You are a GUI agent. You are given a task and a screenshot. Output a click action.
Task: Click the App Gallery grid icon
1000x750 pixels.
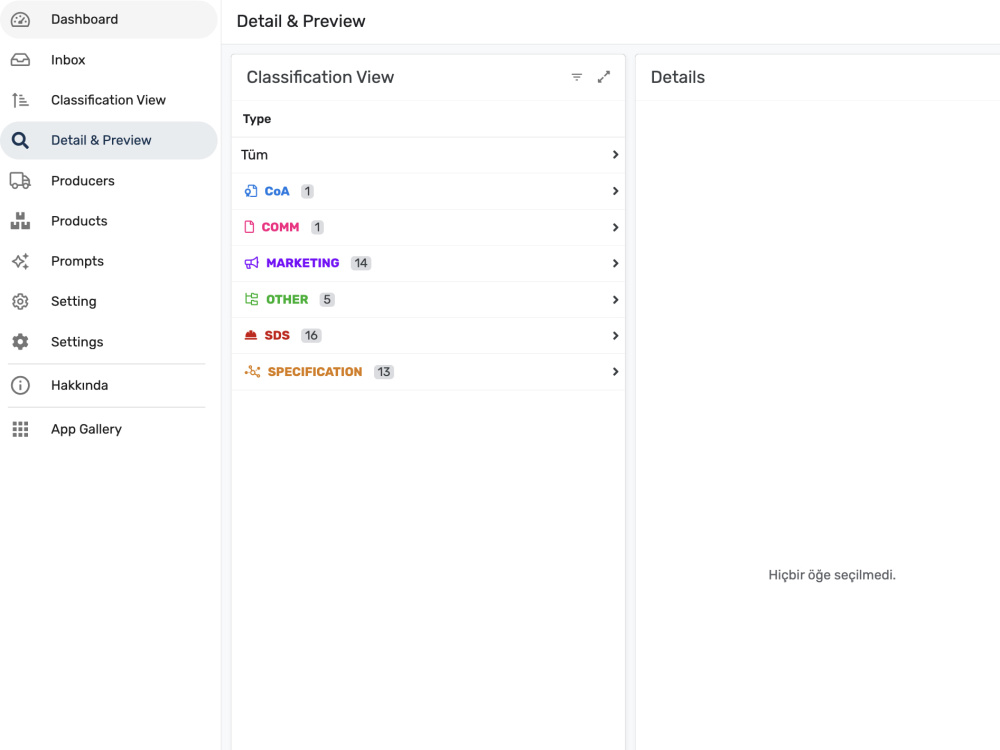(x=20, y=429)
